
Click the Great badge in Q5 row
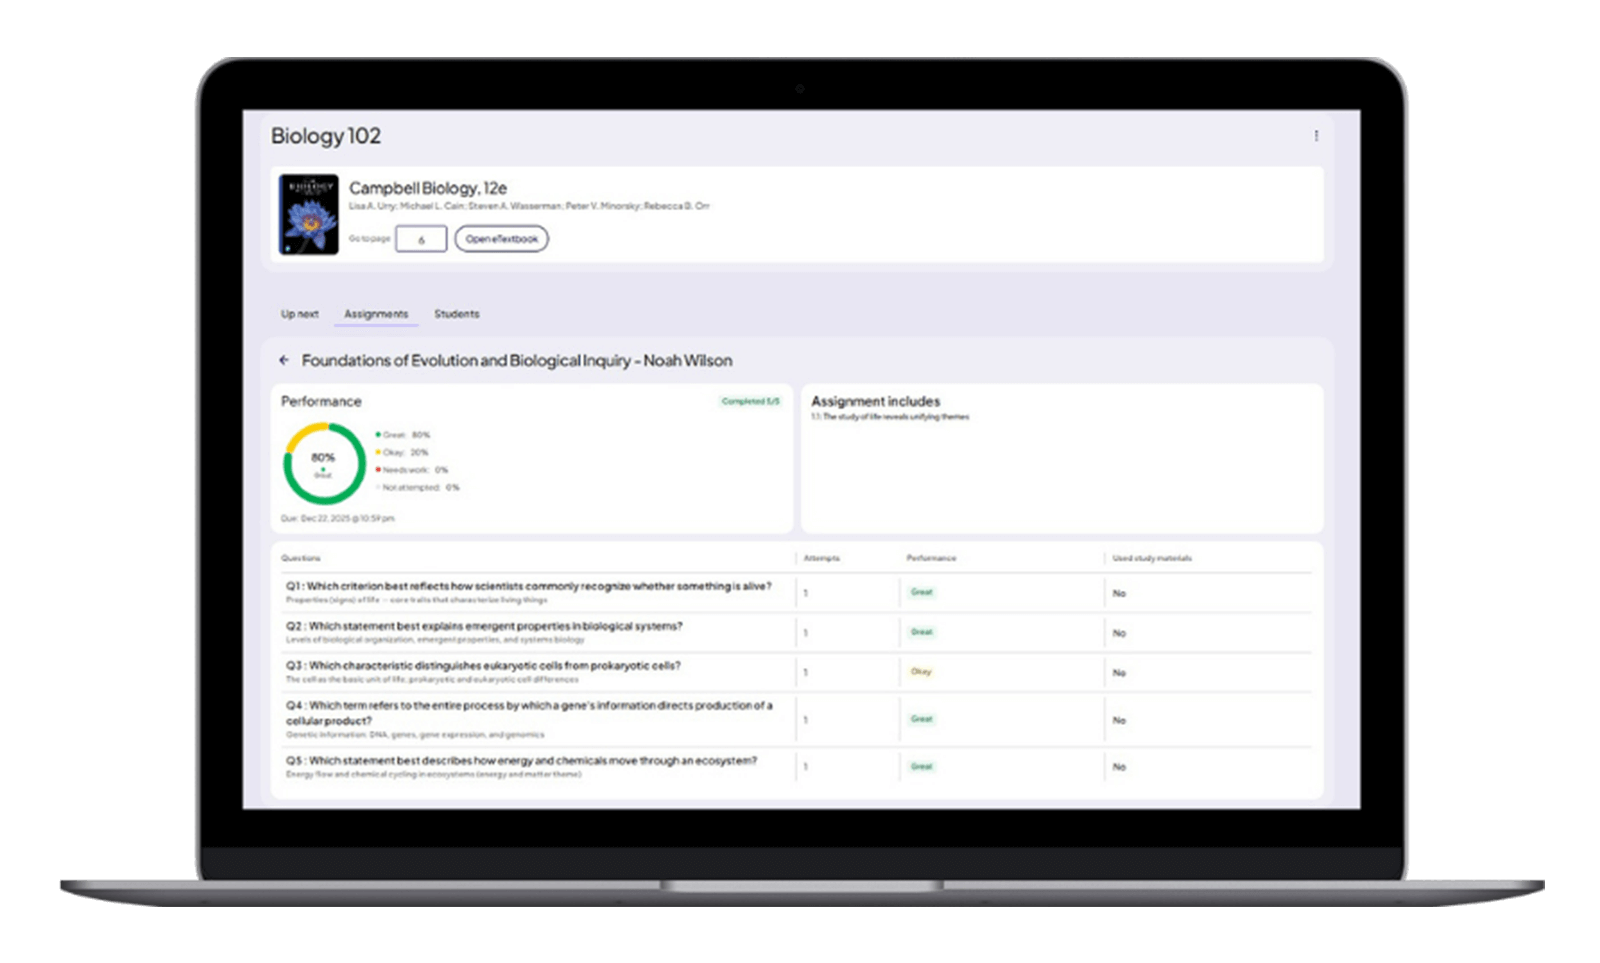coord(921,767)
